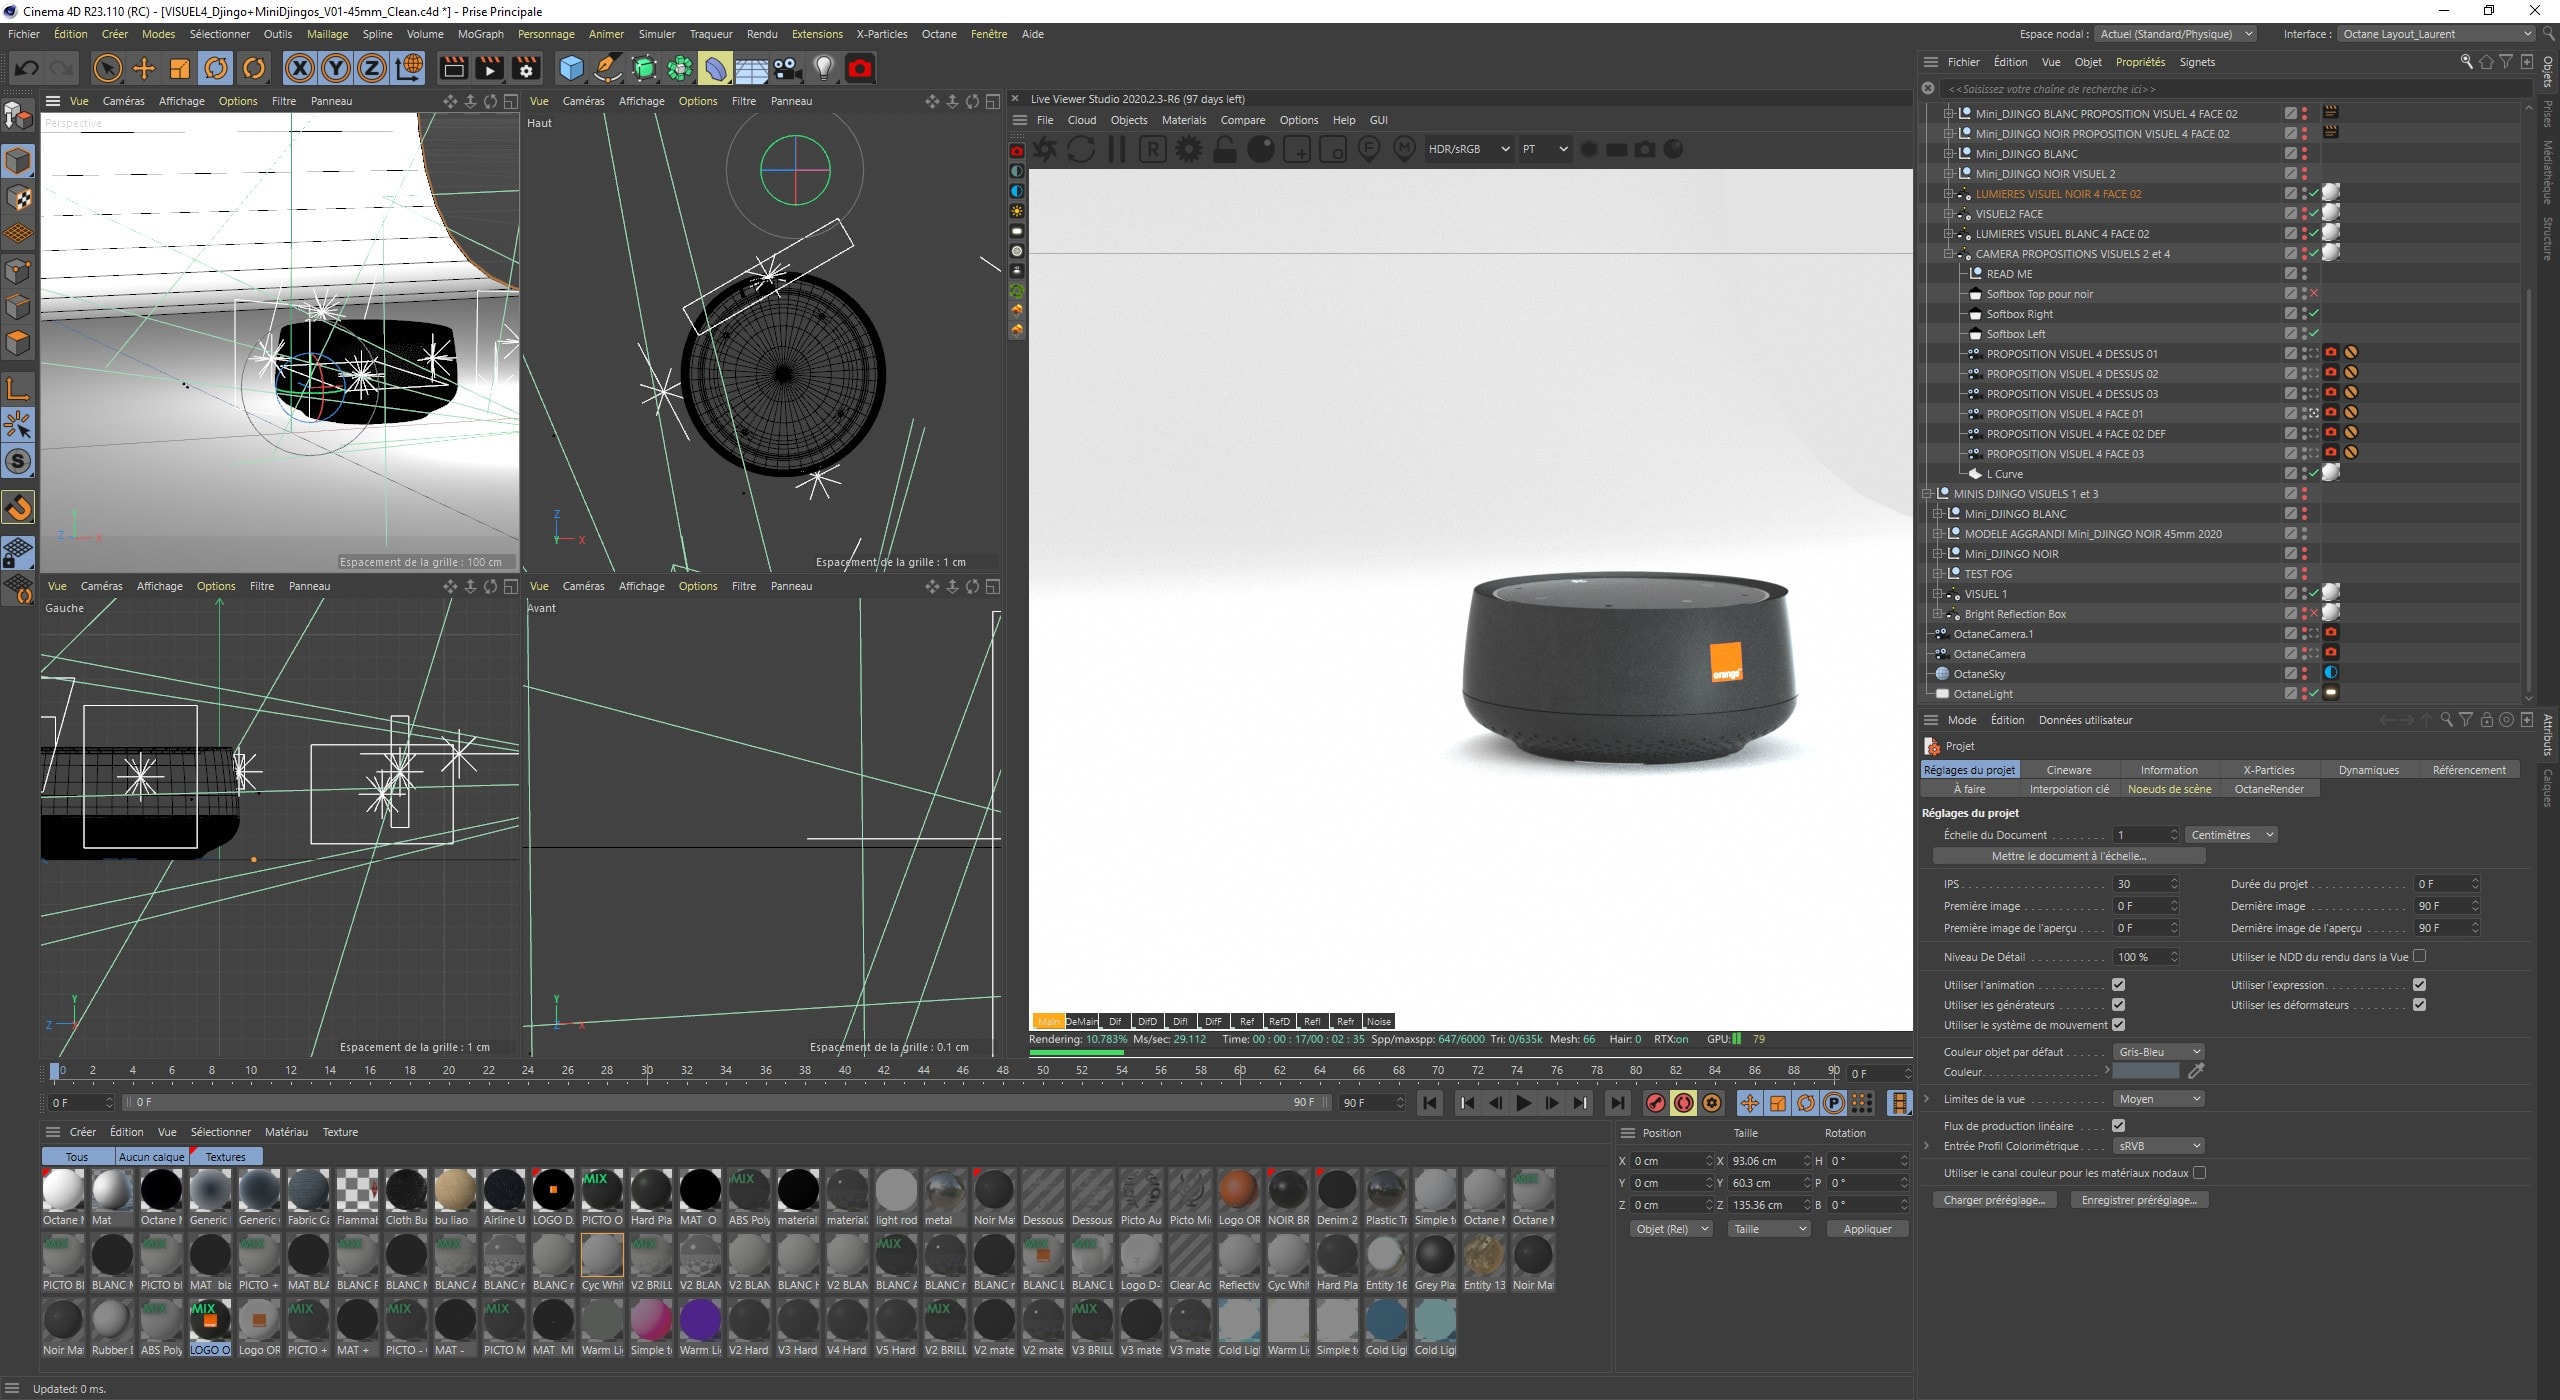Enable the Live Viewer pick material M icon

(1405, 150)
